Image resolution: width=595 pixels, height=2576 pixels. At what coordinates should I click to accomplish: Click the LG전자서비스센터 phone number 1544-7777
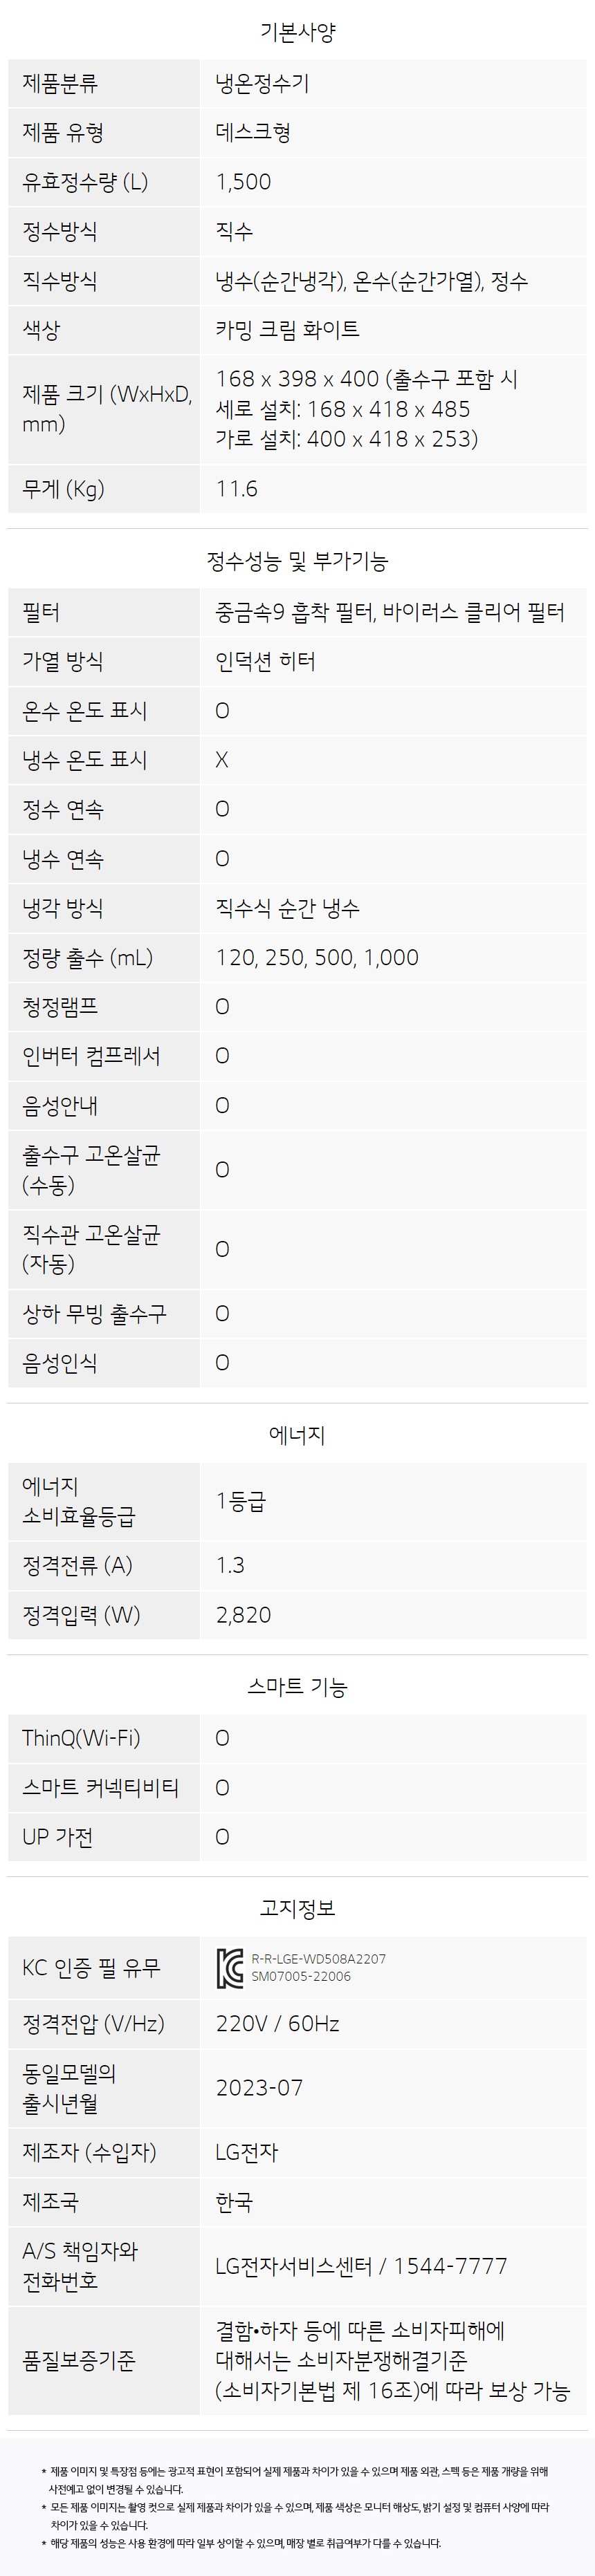coord(450,2266)
